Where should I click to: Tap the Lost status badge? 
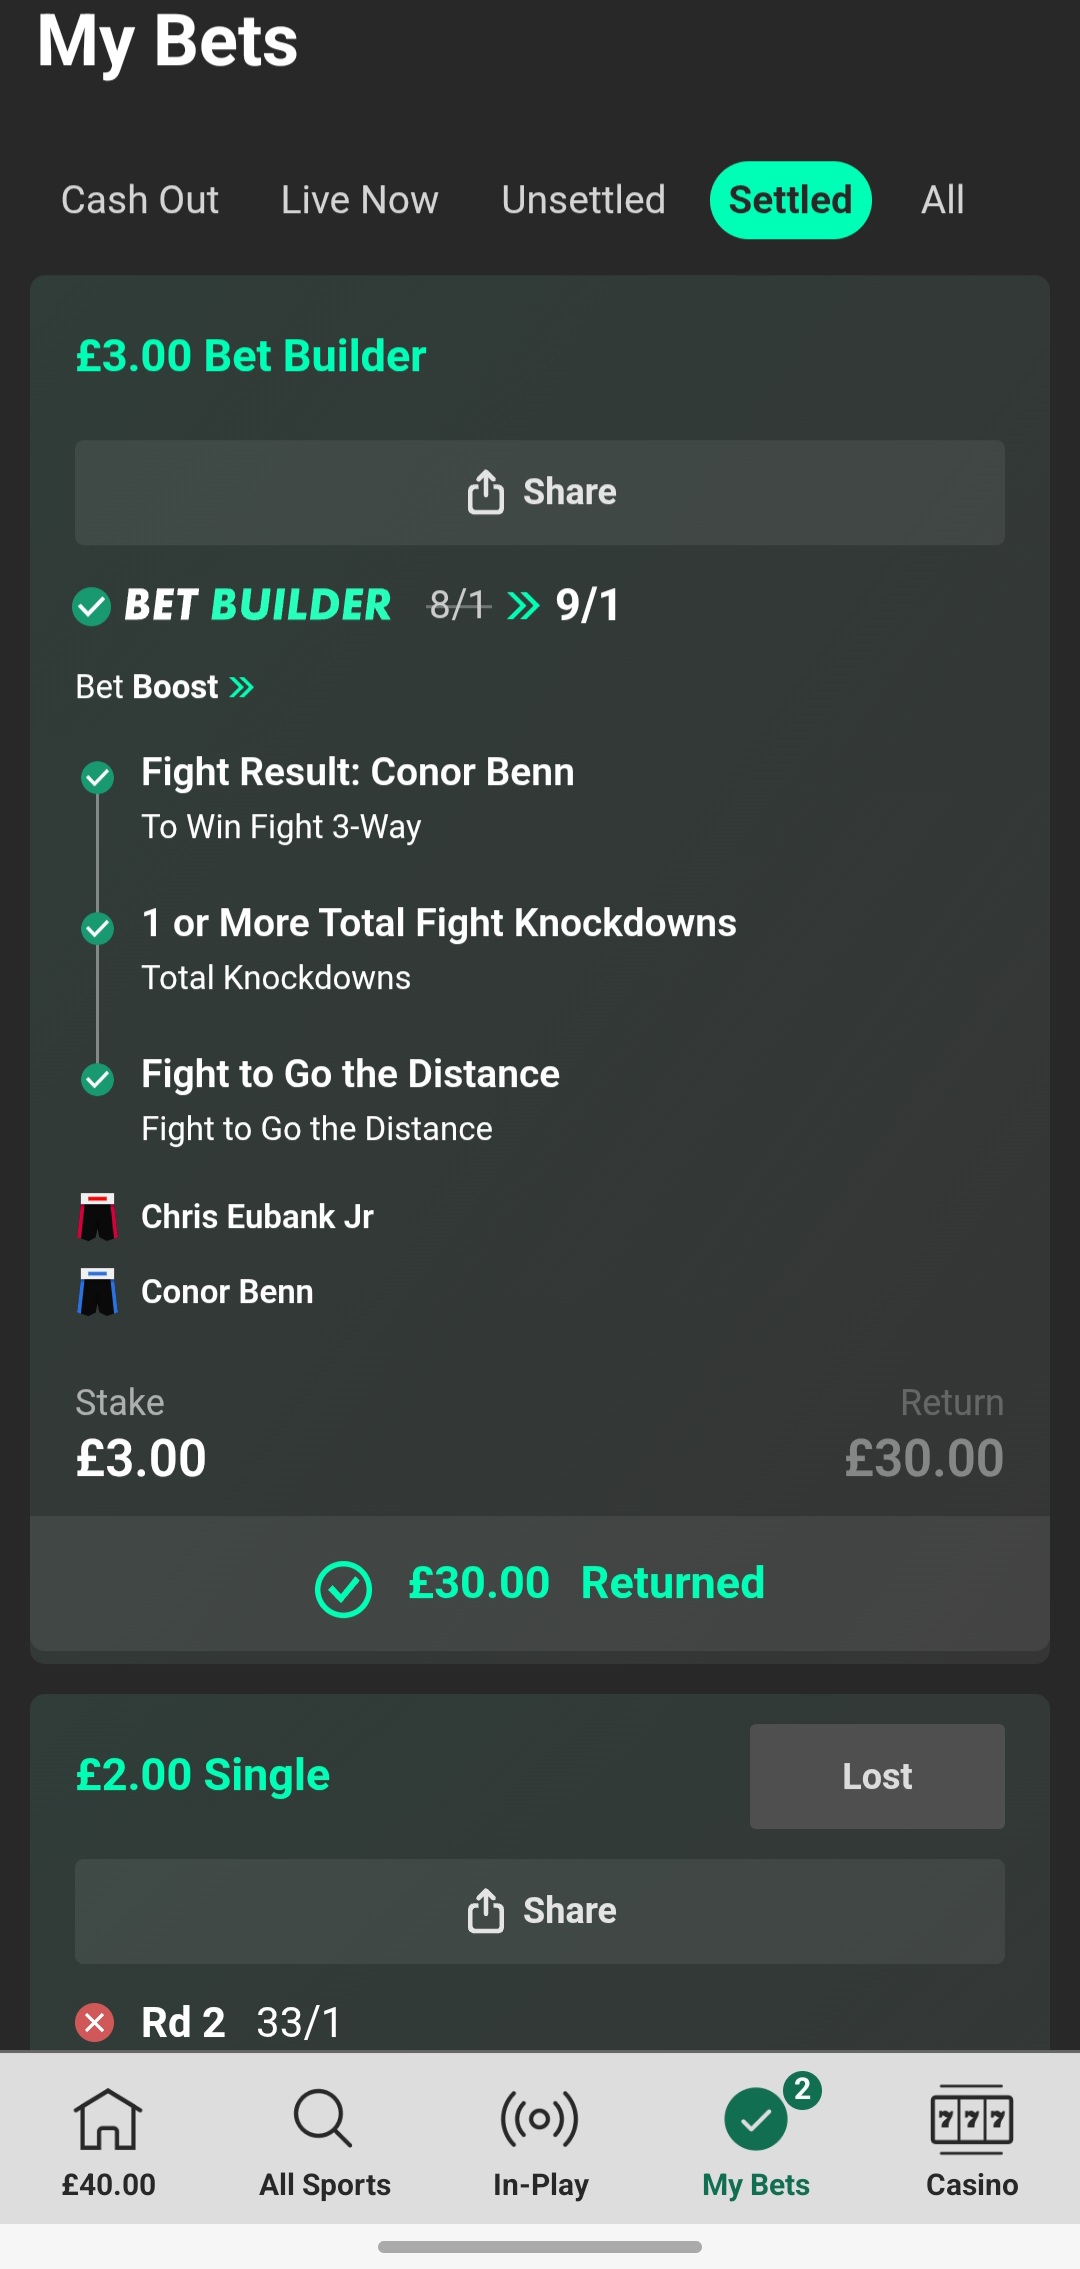tap(877, 1776)
